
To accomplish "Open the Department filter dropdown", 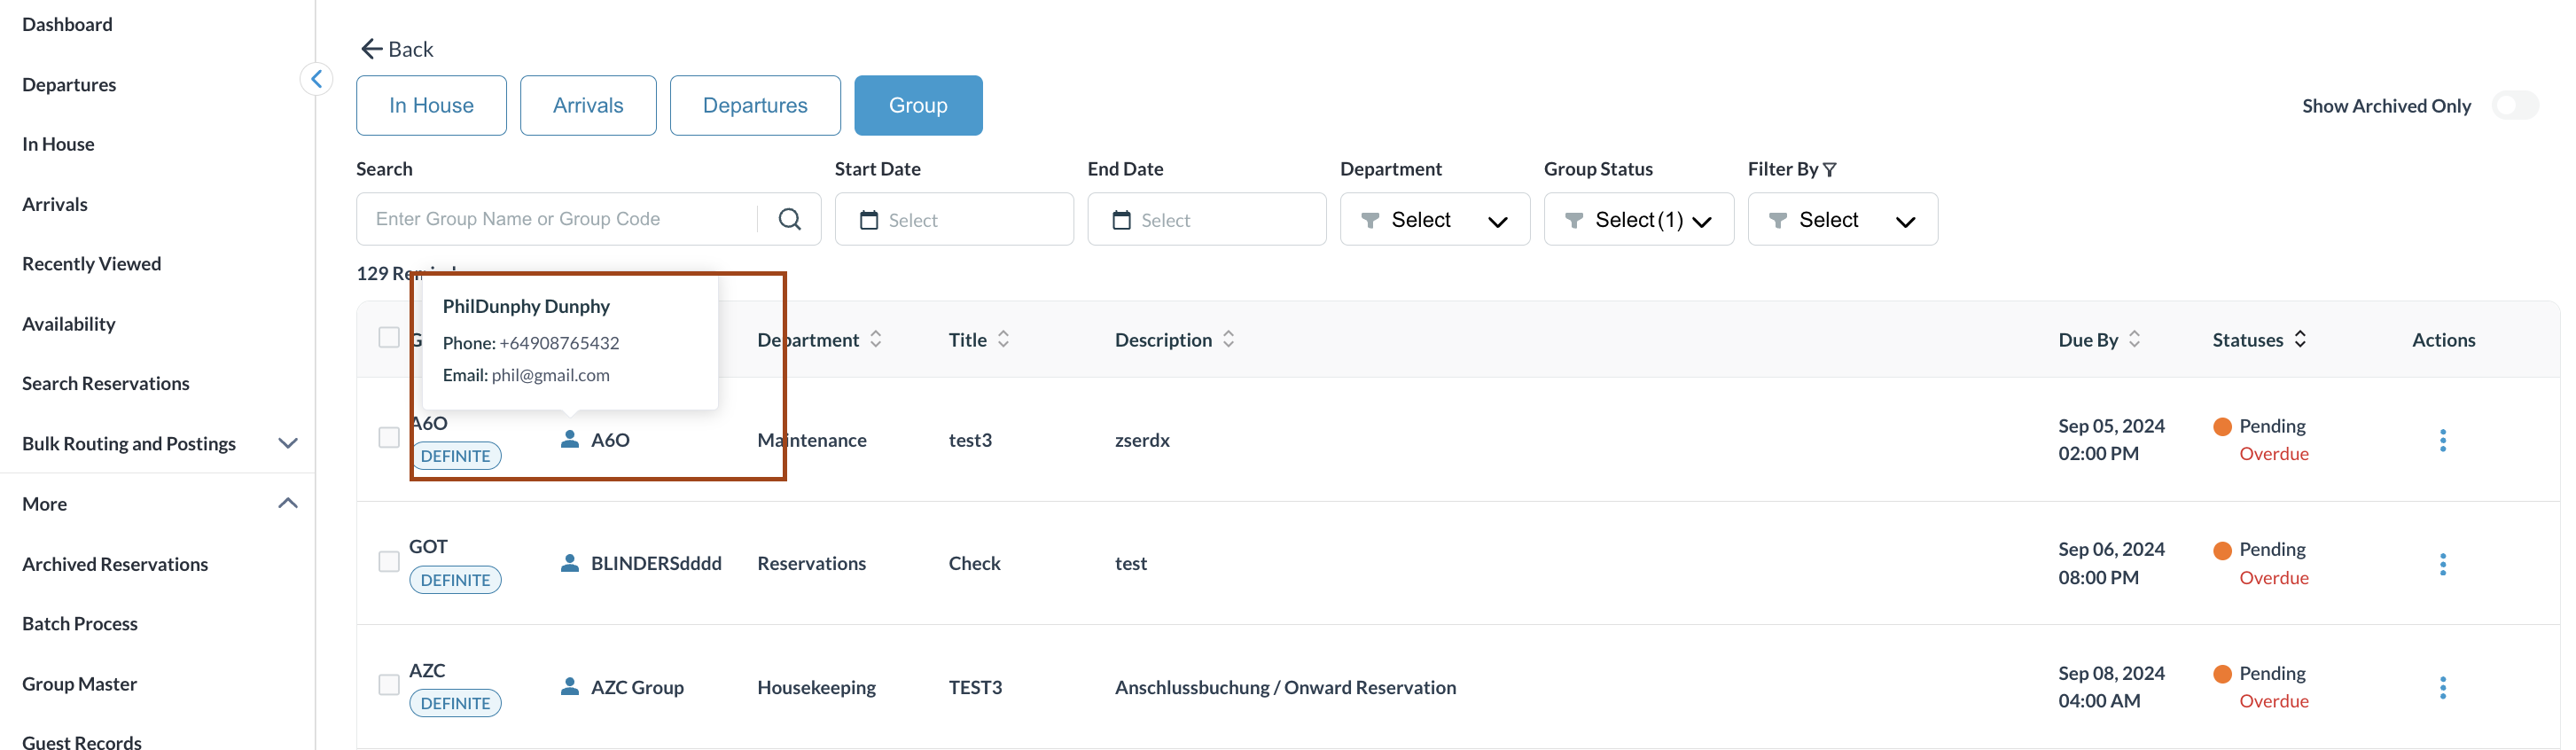I will (1434, 220).
